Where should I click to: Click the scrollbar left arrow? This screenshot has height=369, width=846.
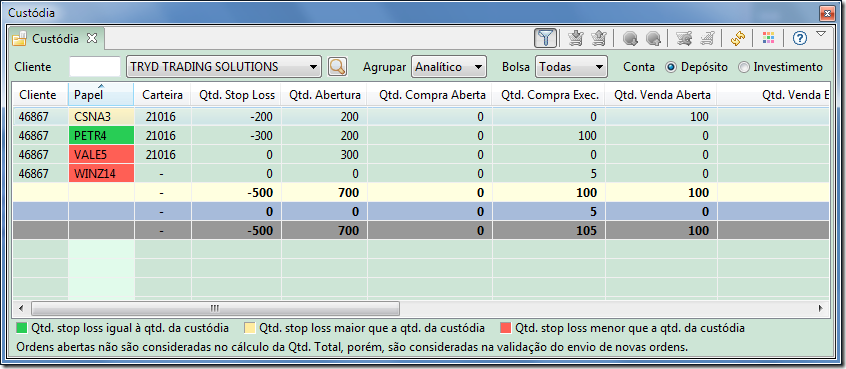(21, 309)
